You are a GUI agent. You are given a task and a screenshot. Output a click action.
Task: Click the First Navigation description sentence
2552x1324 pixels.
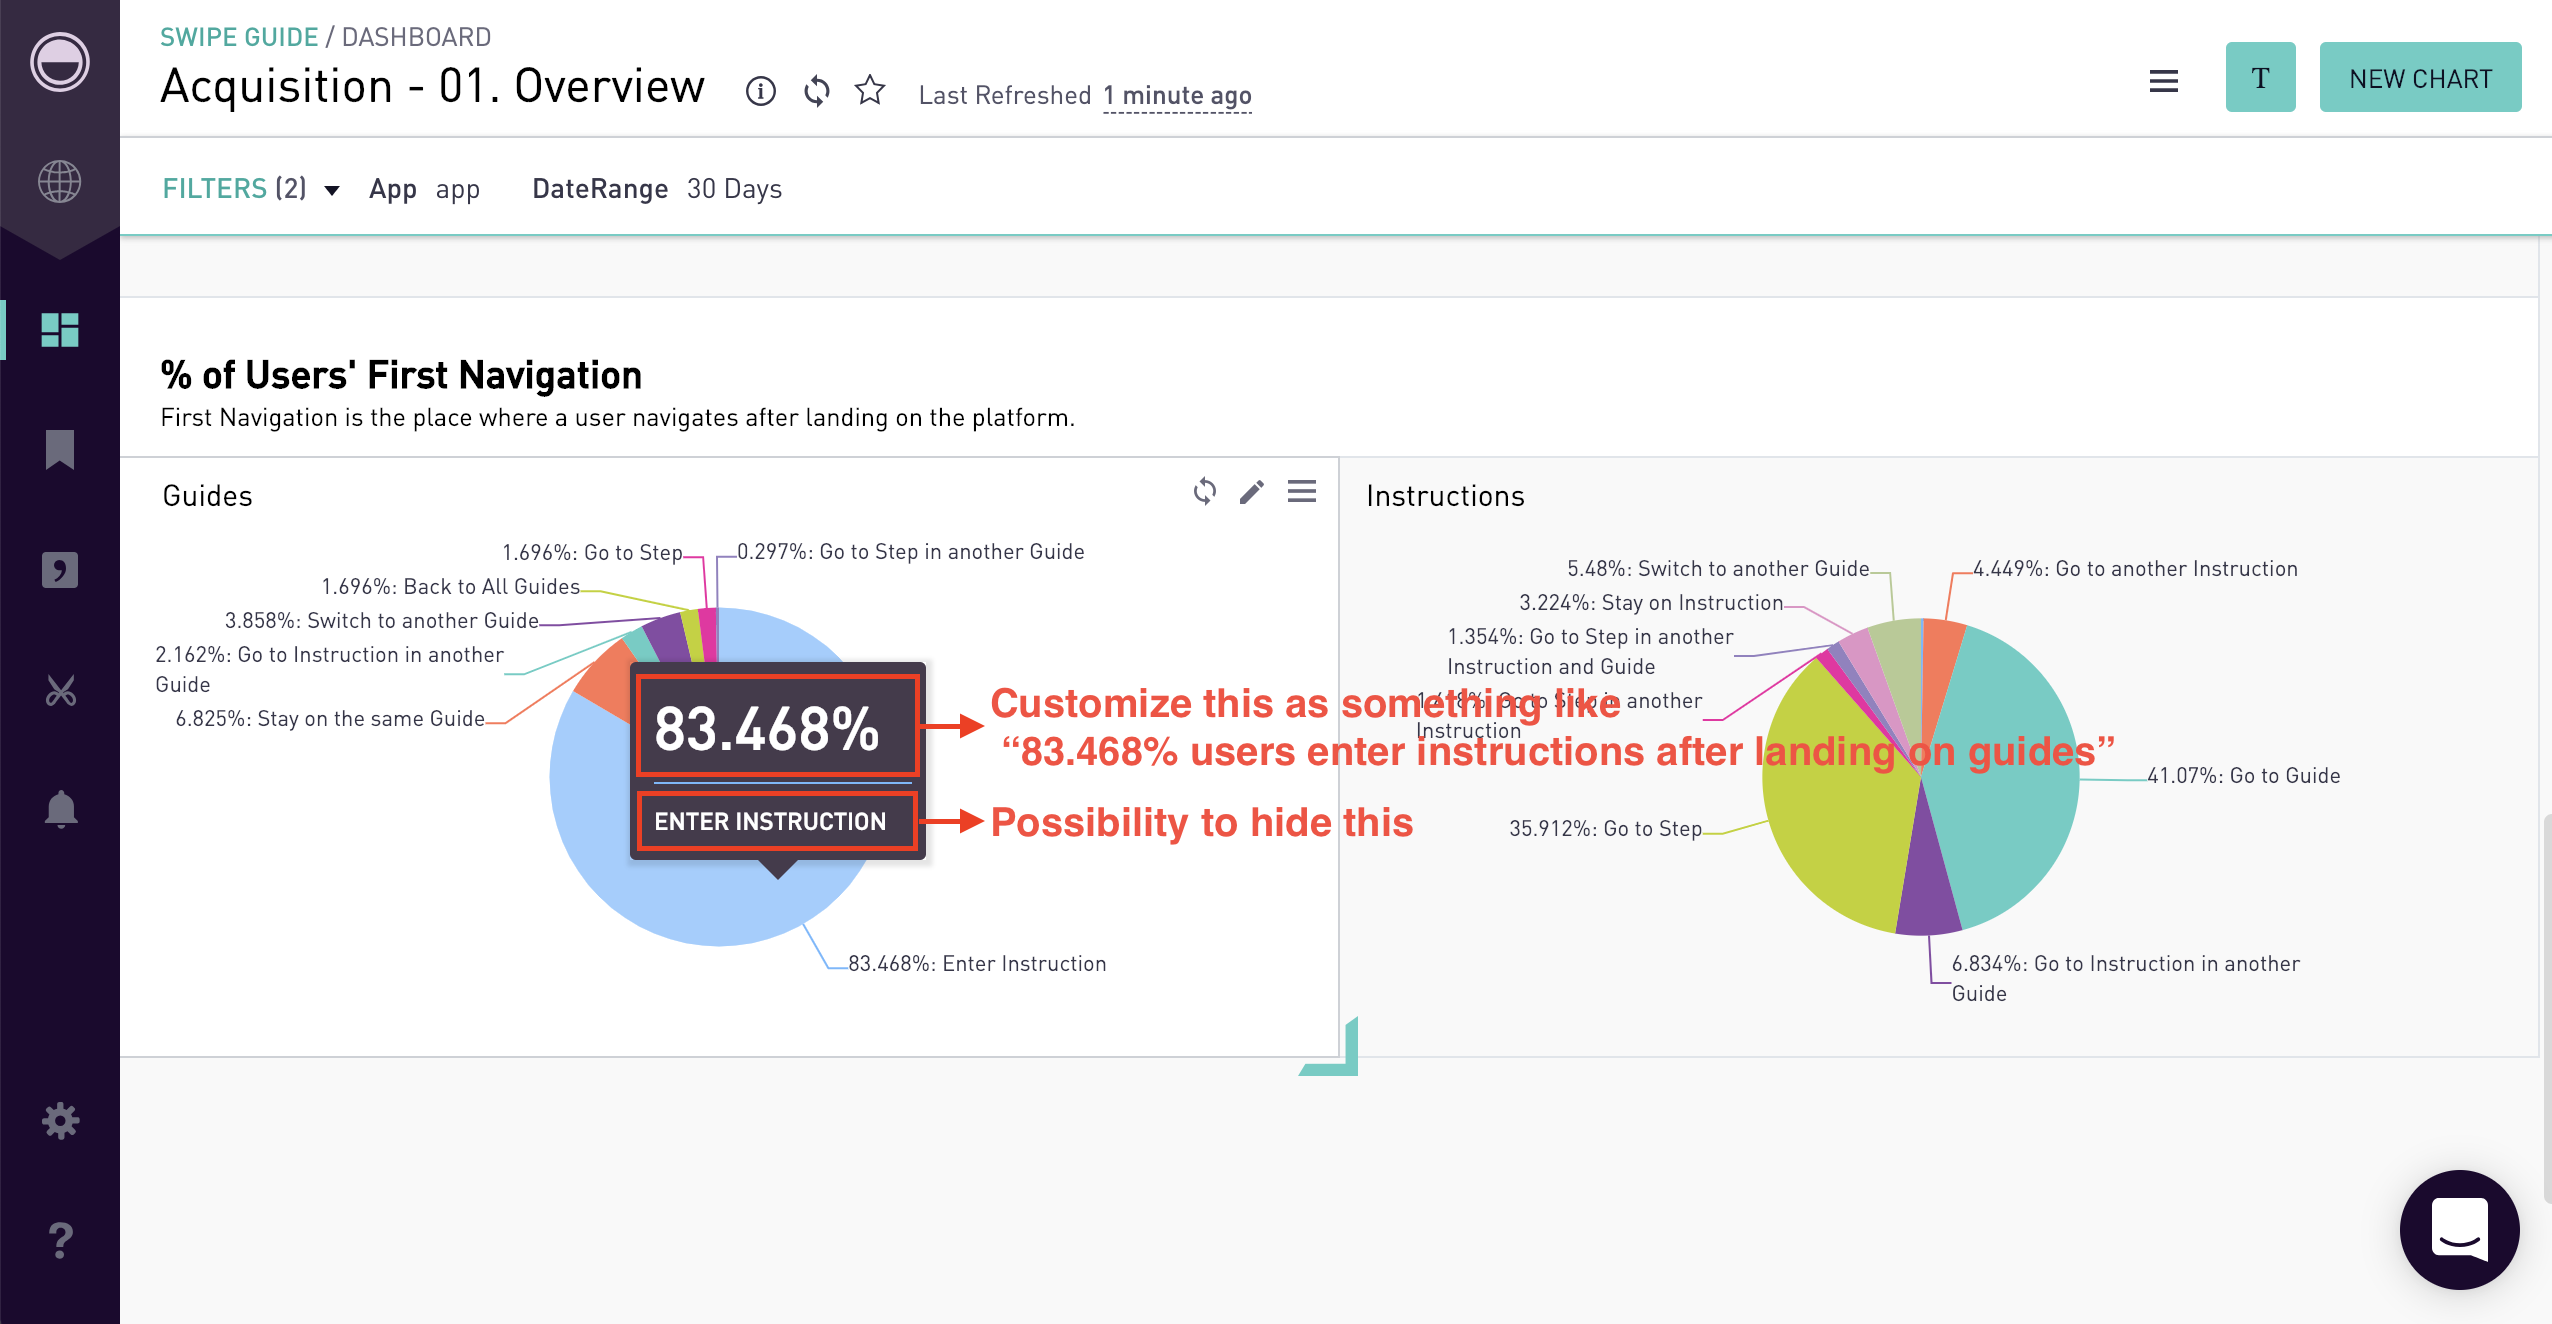tap(617, 418)
